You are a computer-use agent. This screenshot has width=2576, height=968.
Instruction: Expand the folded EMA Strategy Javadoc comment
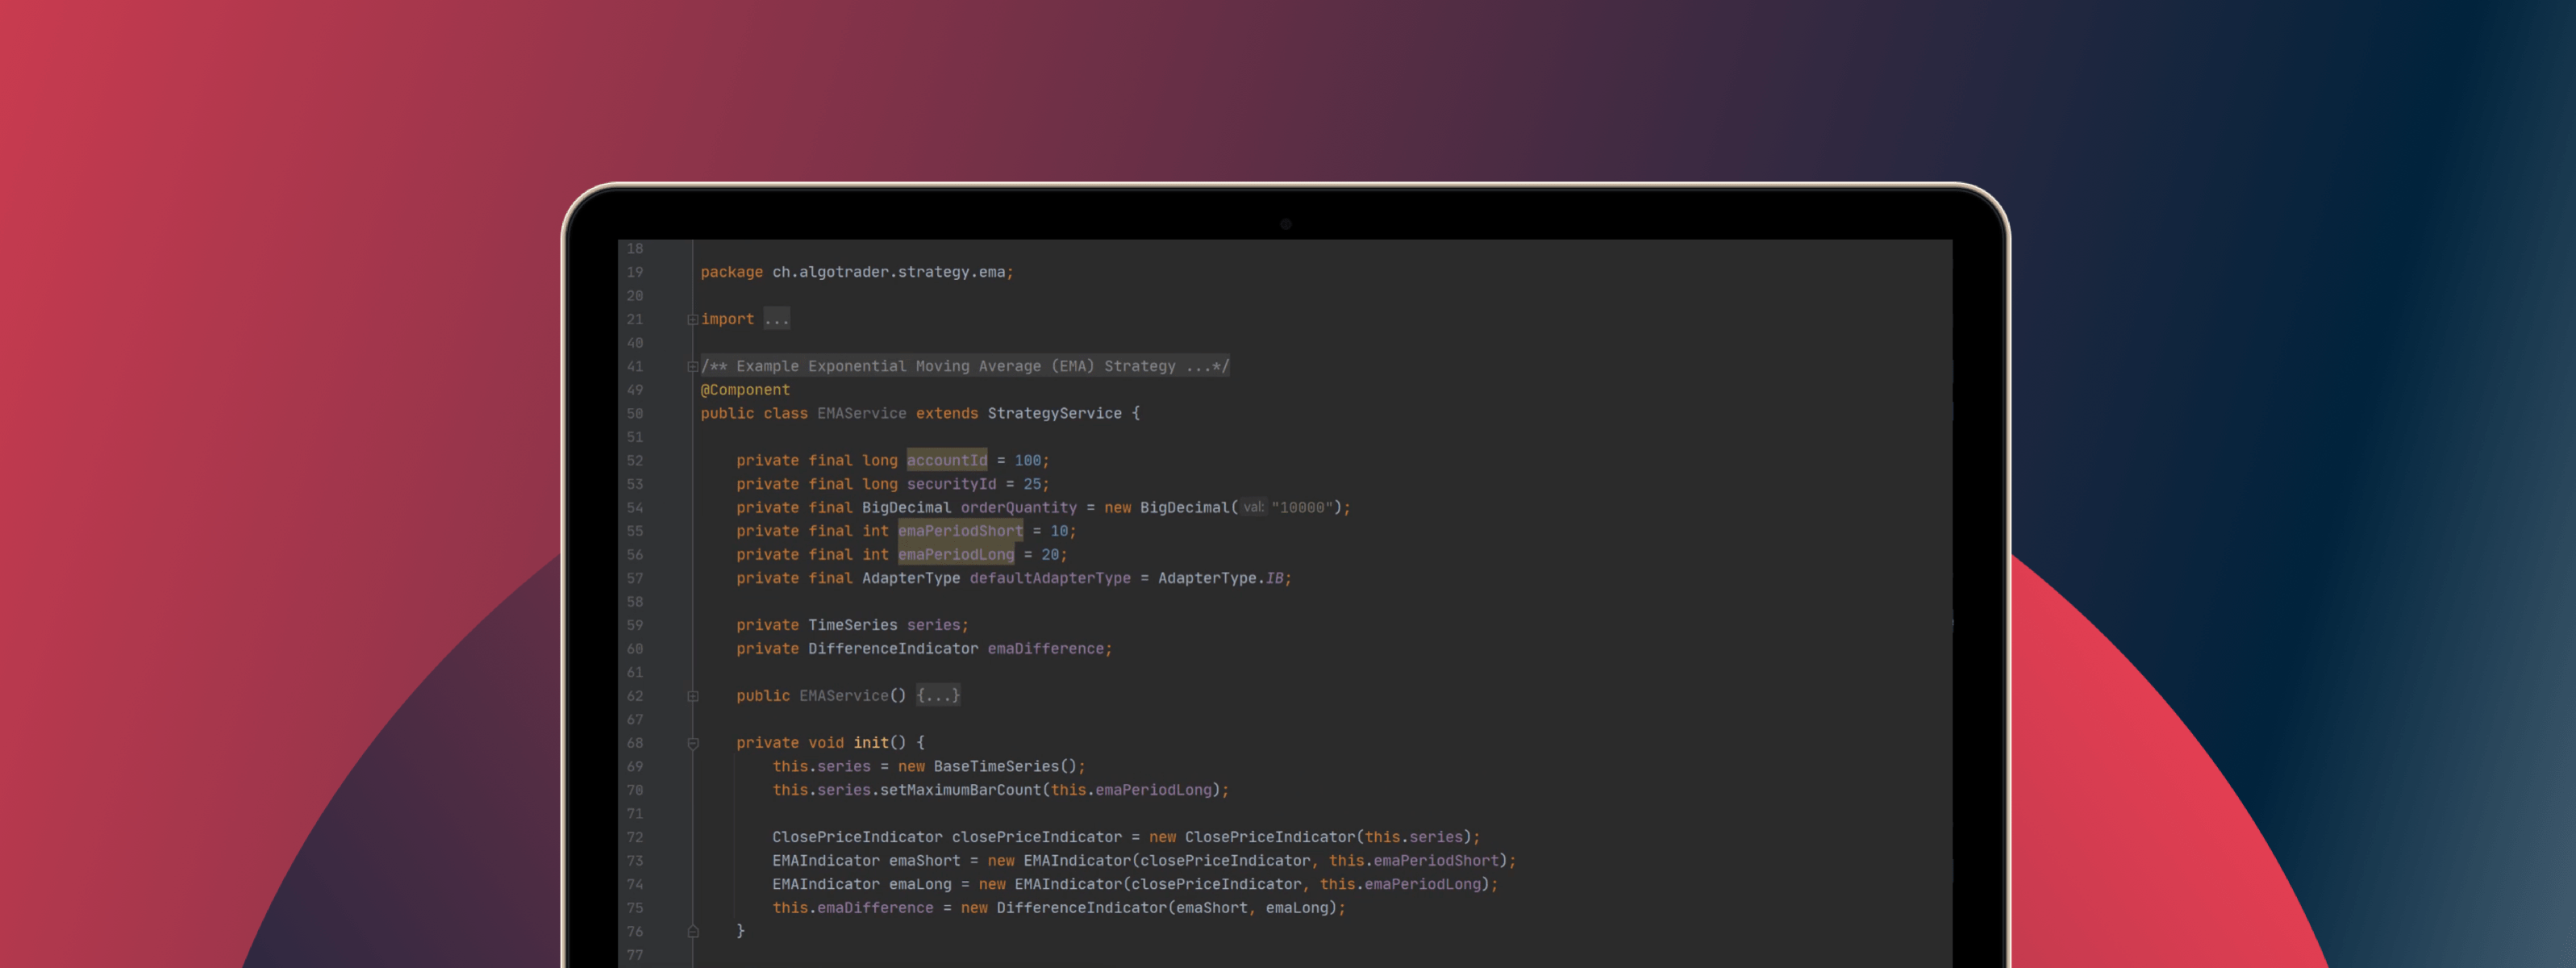coord(692,367)
